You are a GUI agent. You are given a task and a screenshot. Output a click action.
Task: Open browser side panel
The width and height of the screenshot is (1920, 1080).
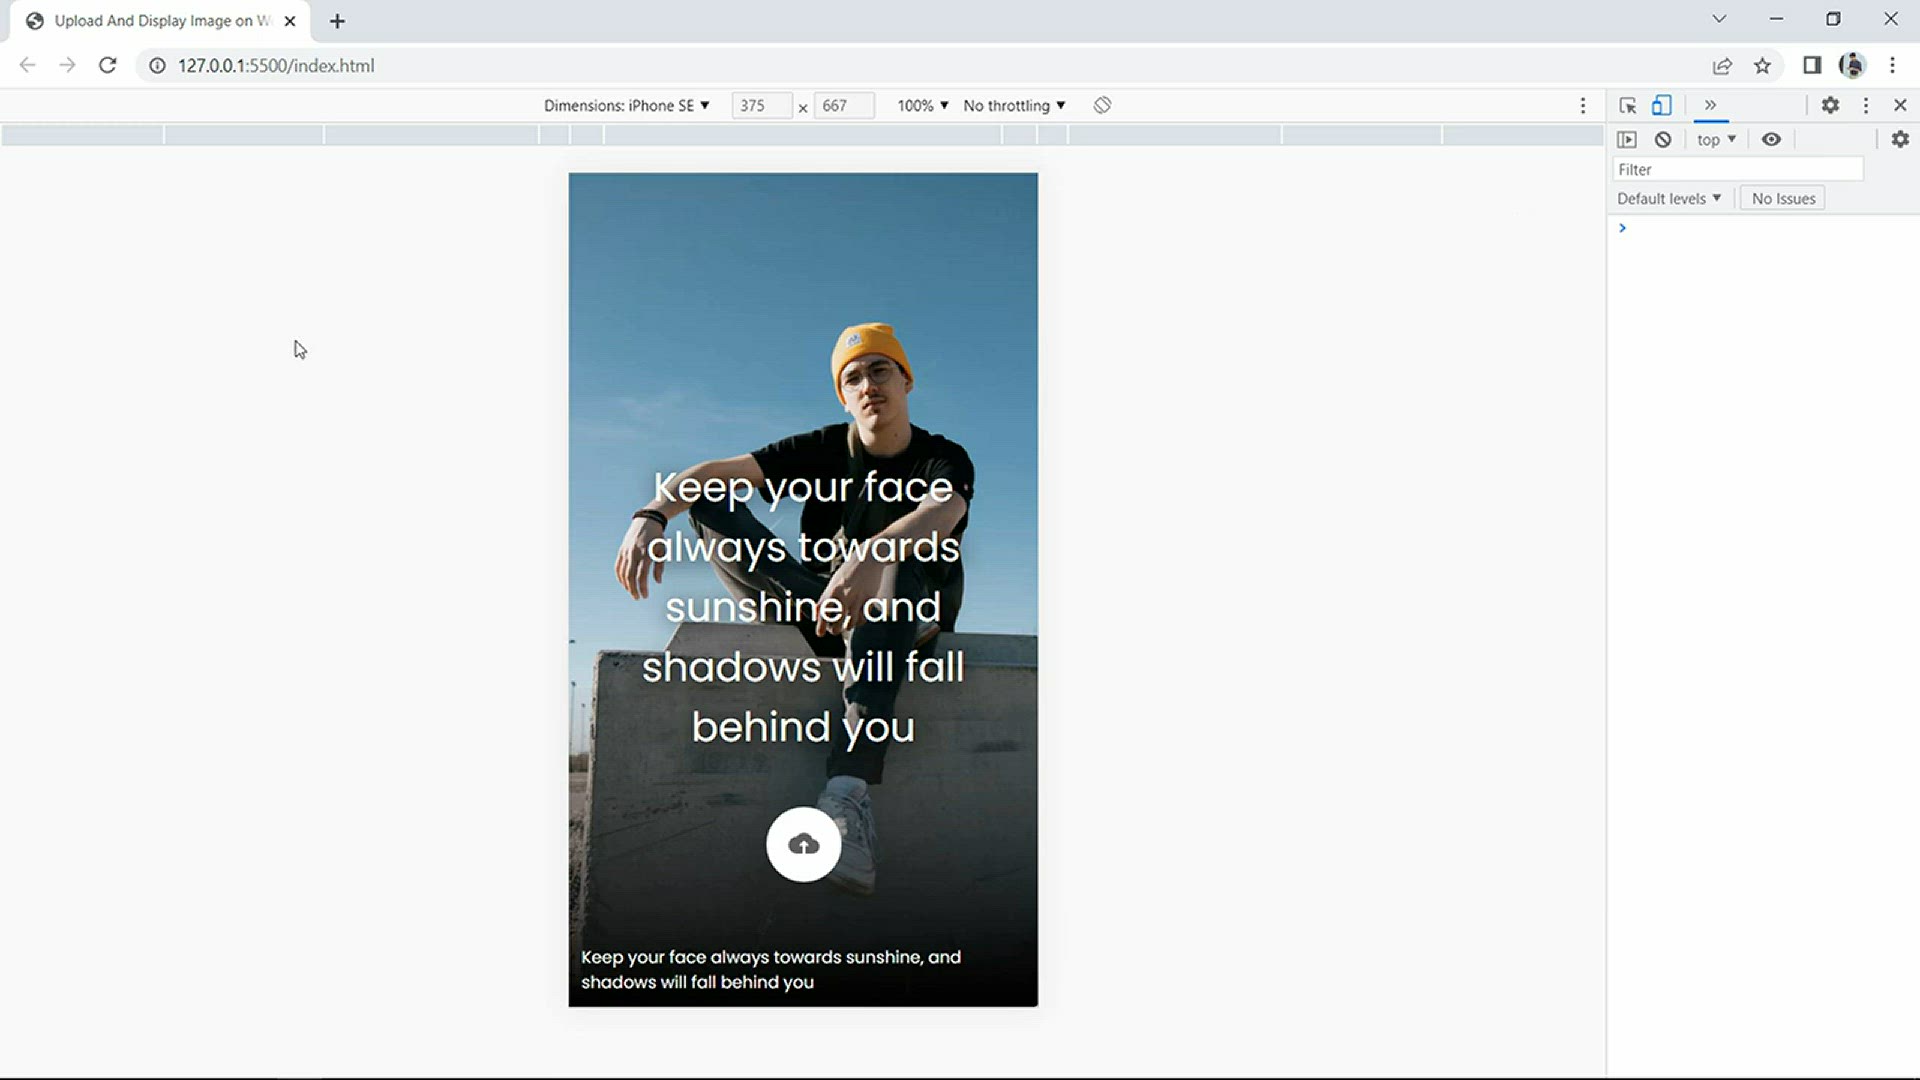(x=1812, y=65)
